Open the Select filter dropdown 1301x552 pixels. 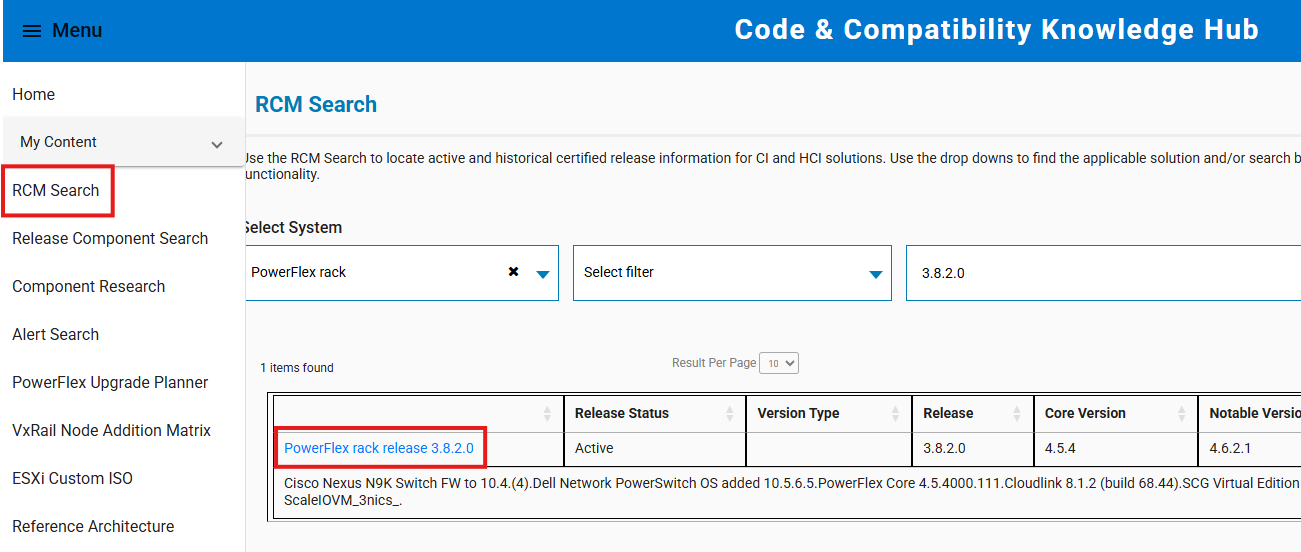click(732, 272)
